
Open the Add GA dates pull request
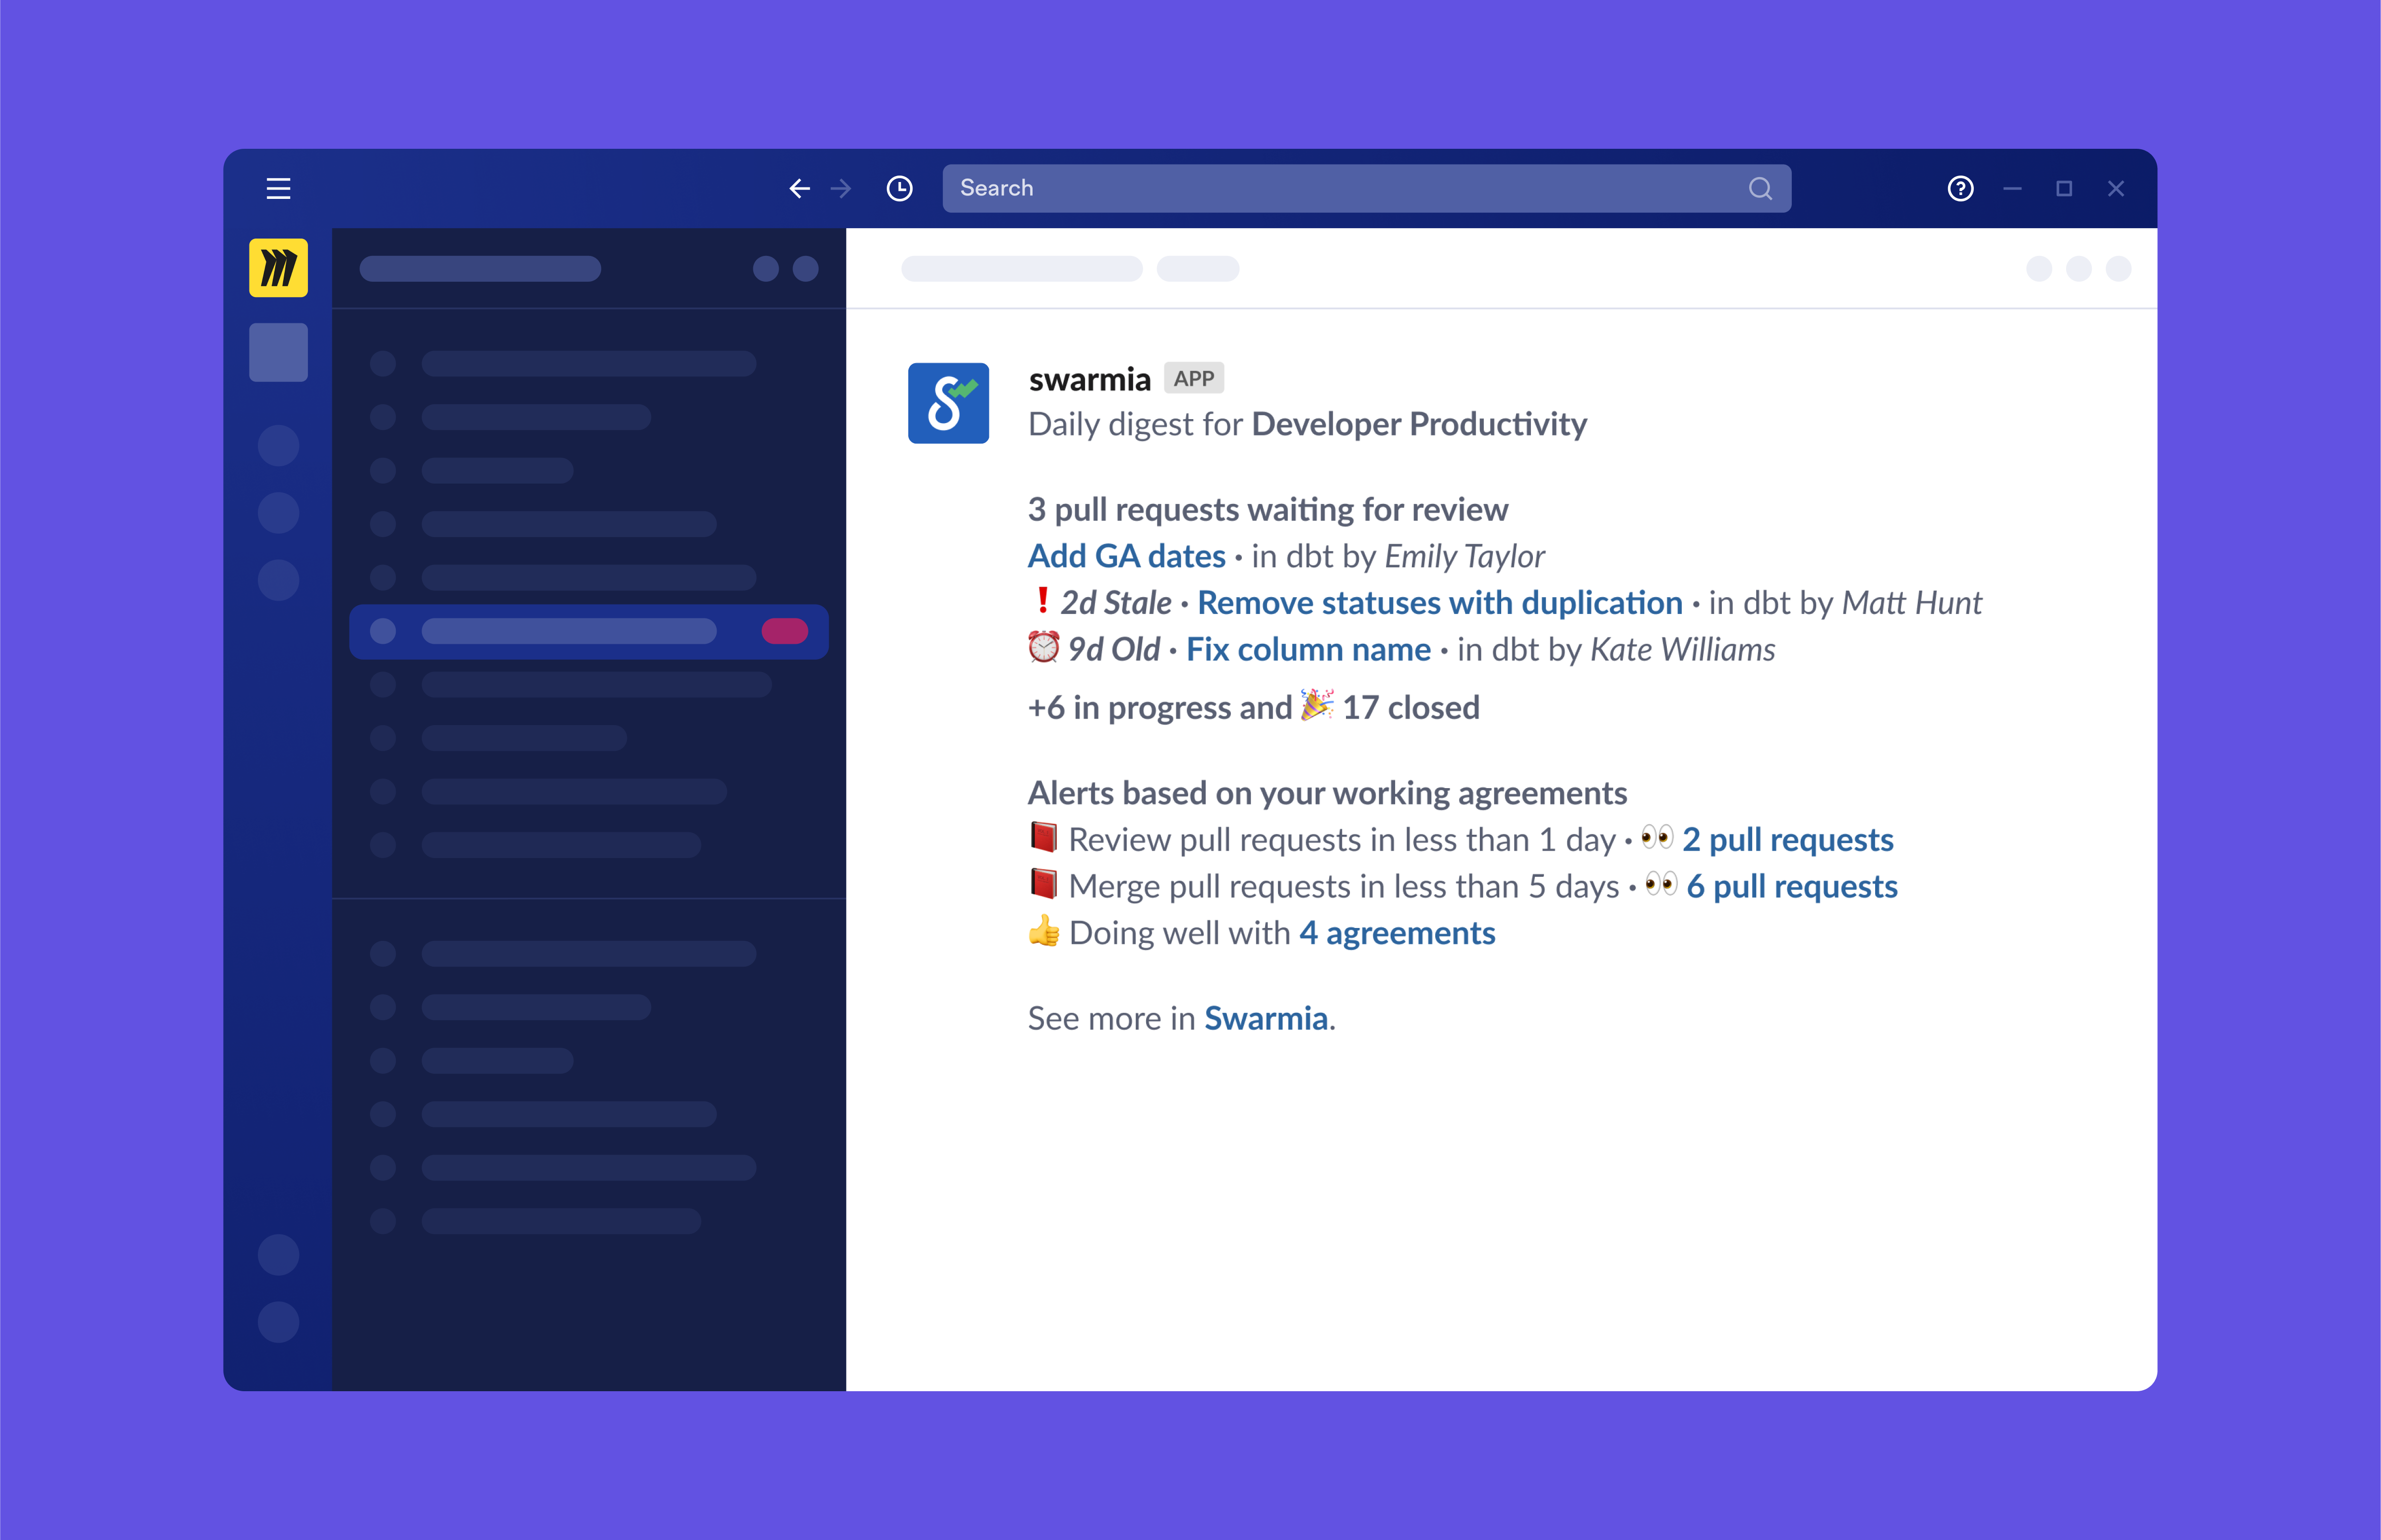point(1126,556)
